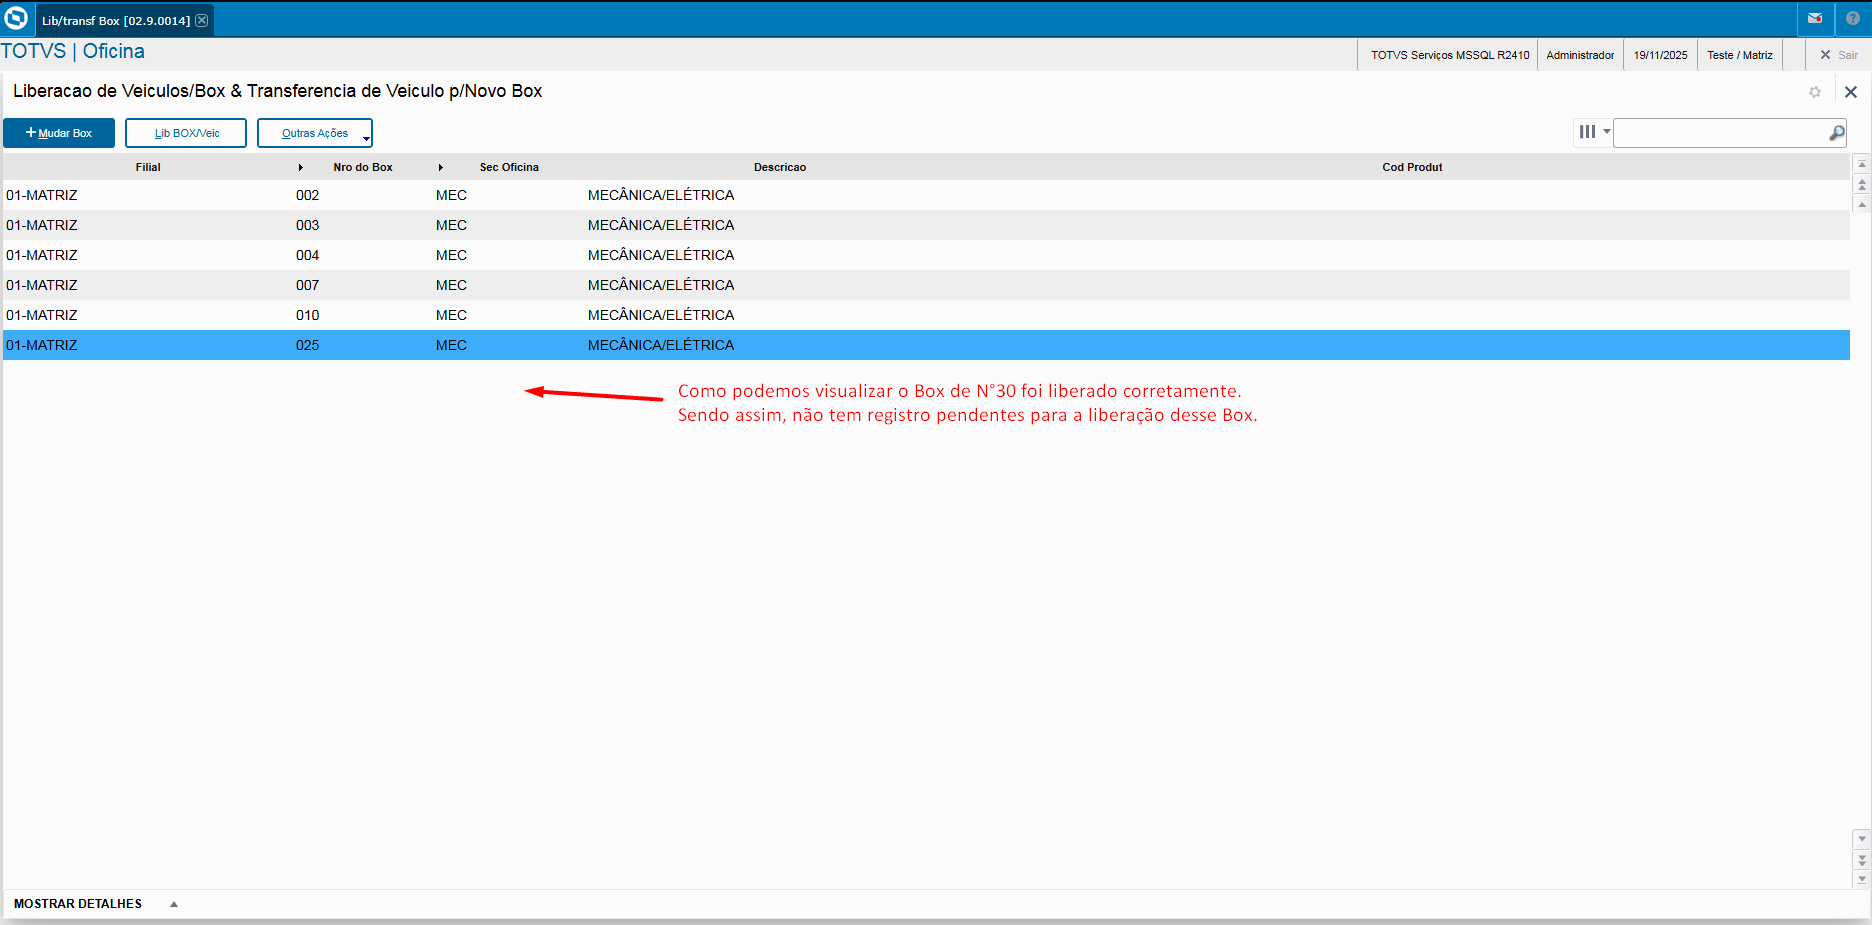Click the Descricao column header
This screenshot has height=925, width=1872.
(x=780, y=167)
